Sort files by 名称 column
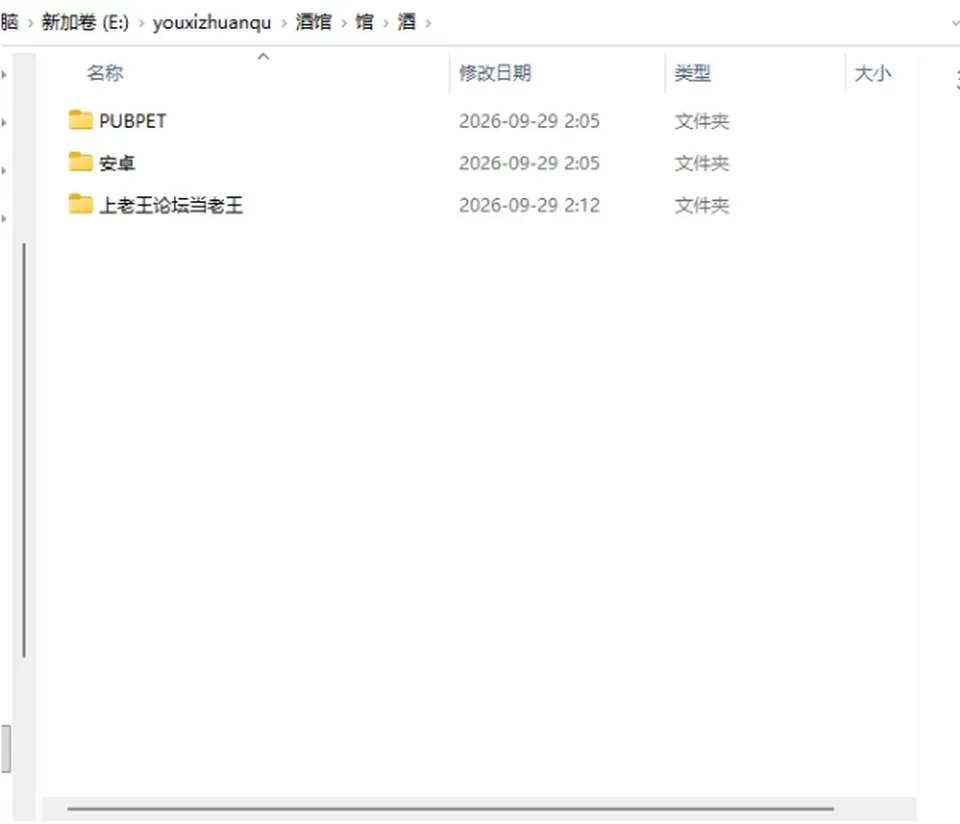 (105, 73)
